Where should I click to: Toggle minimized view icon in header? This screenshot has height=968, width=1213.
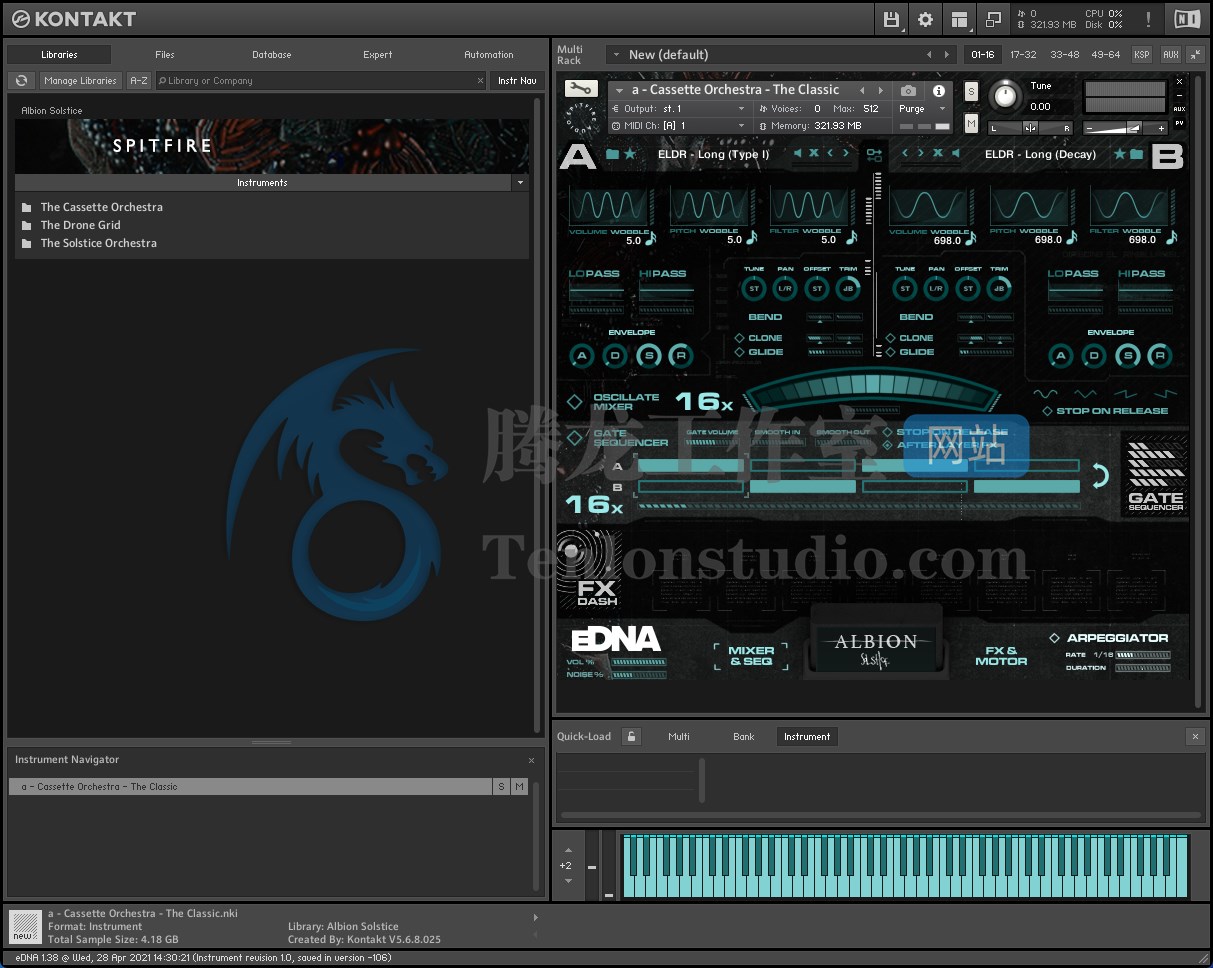coord(993,19)
